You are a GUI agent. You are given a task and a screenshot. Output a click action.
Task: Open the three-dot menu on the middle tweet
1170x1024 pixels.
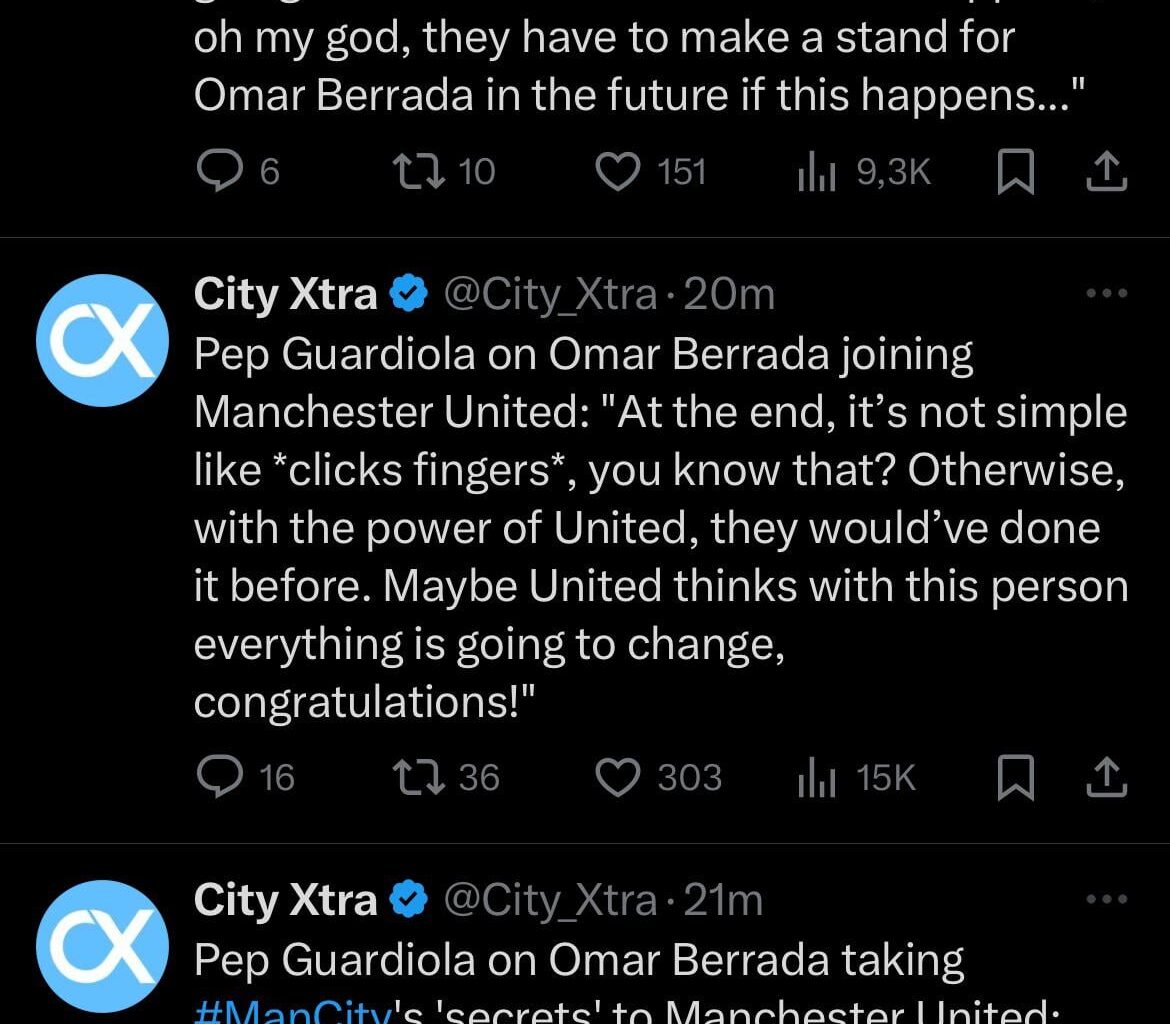[x=1106, y=292]
